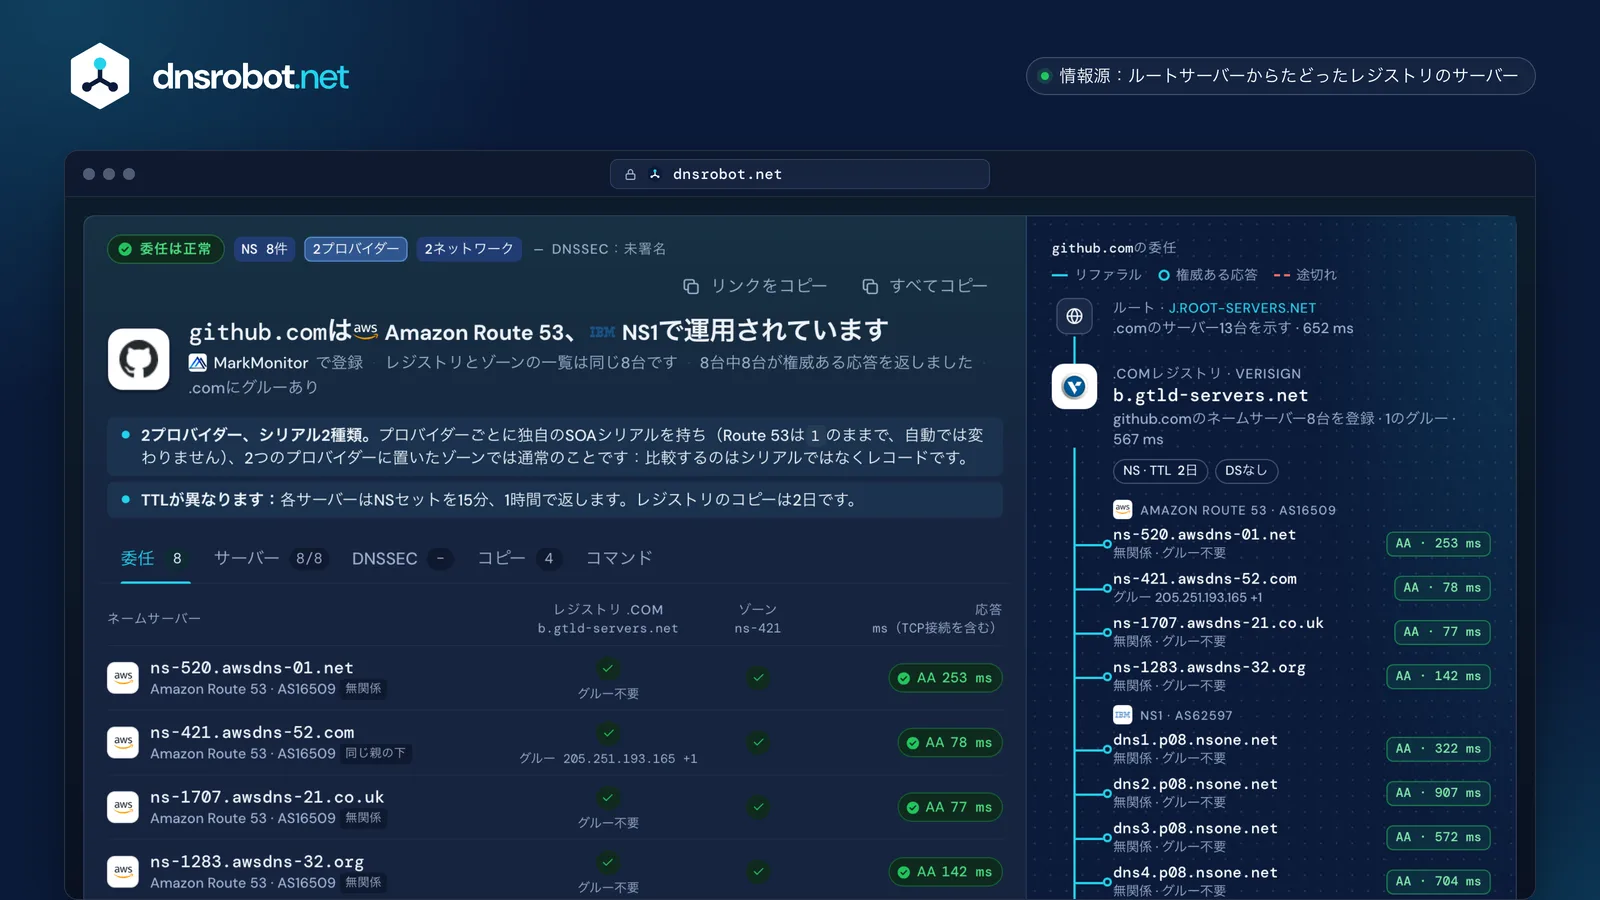Click the dnsrobot.net hexagon logo
Viewport: 1600px width, 900px height.
100,76
